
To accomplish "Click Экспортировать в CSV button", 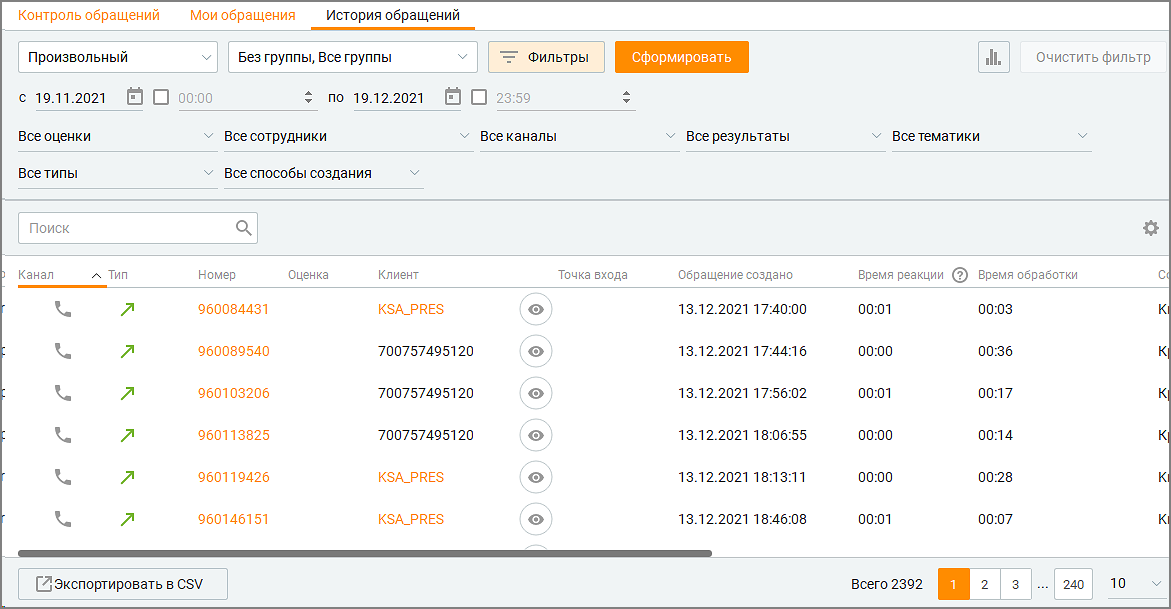I will click(122, 584).
